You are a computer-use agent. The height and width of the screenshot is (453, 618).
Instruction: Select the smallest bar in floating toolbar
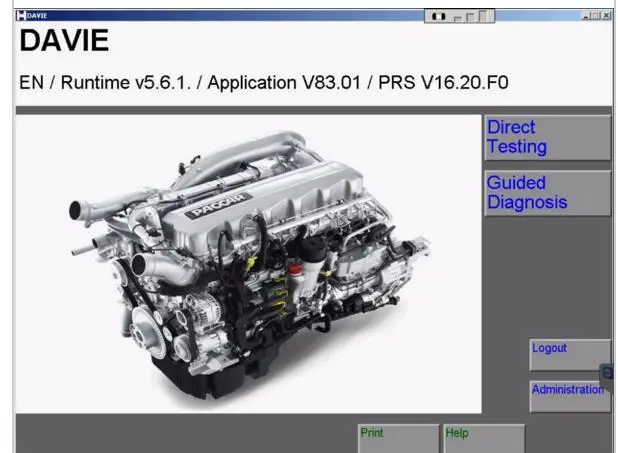coord(458,19)
